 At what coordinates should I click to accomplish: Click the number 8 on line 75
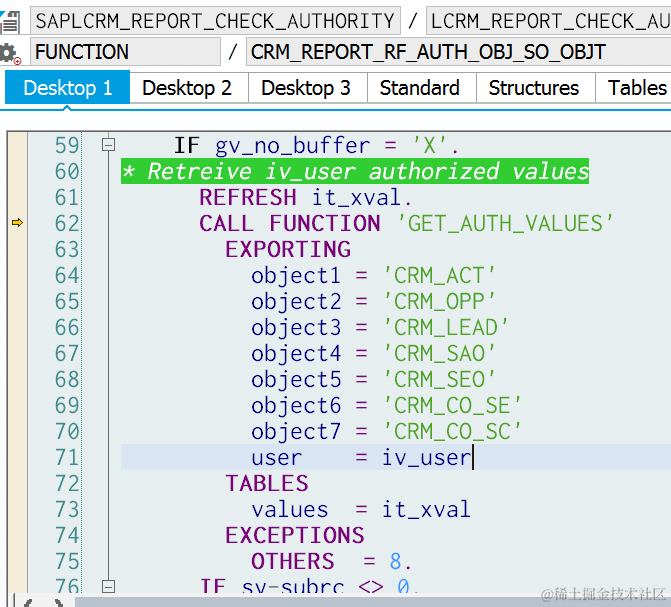pyautogui.click(x=396, y=562)
